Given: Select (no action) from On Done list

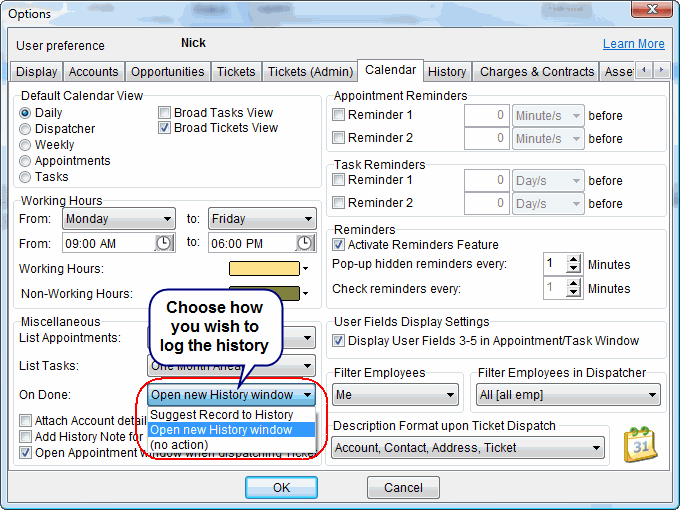Looking at the screenshot, I should [x=179, y=445].
